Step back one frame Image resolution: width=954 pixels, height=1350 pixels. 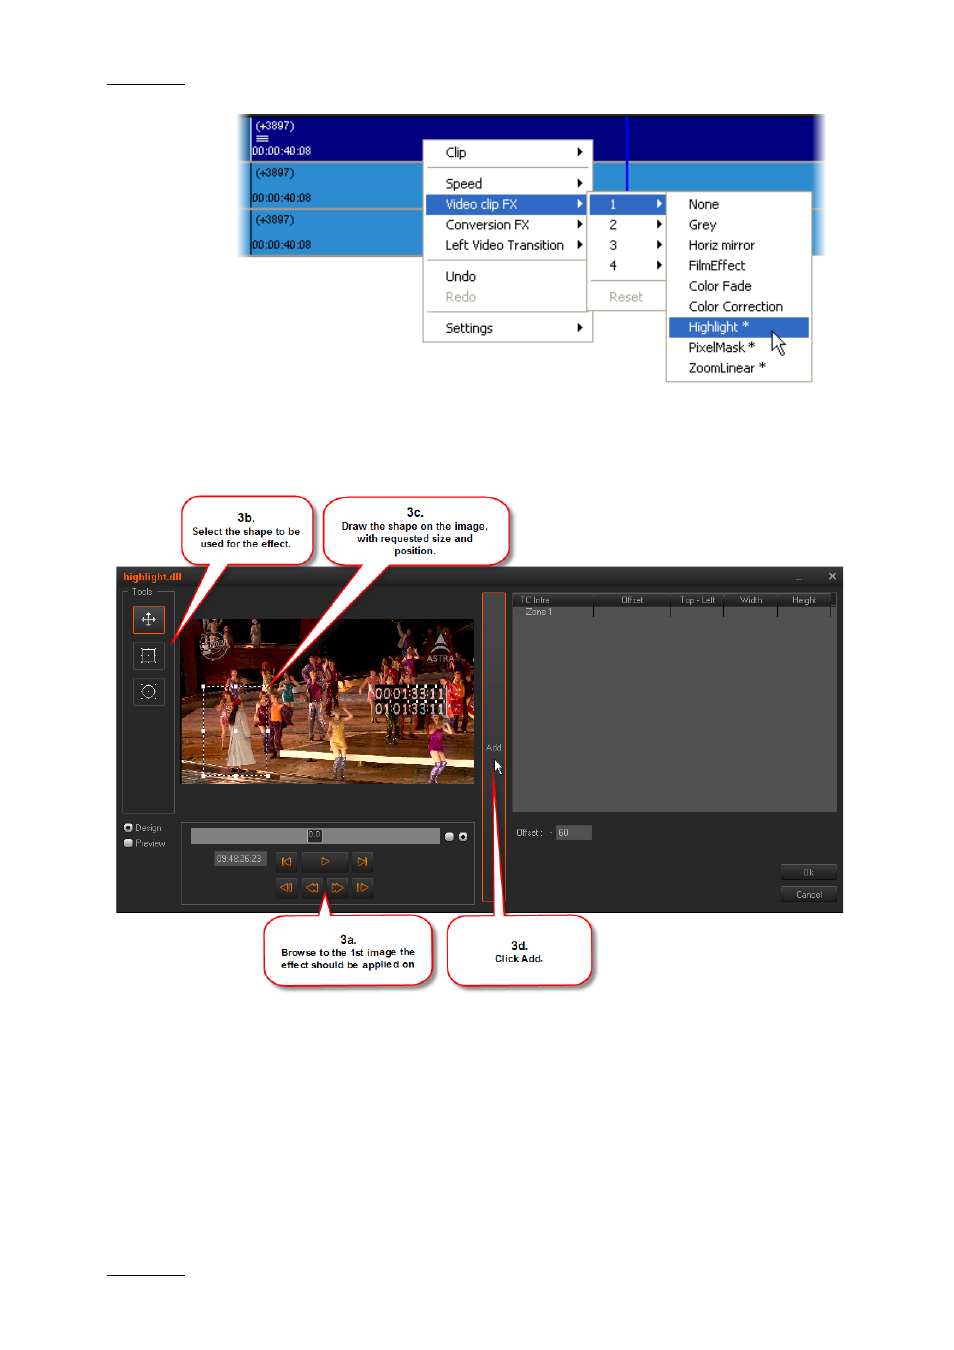click(286, 887)
